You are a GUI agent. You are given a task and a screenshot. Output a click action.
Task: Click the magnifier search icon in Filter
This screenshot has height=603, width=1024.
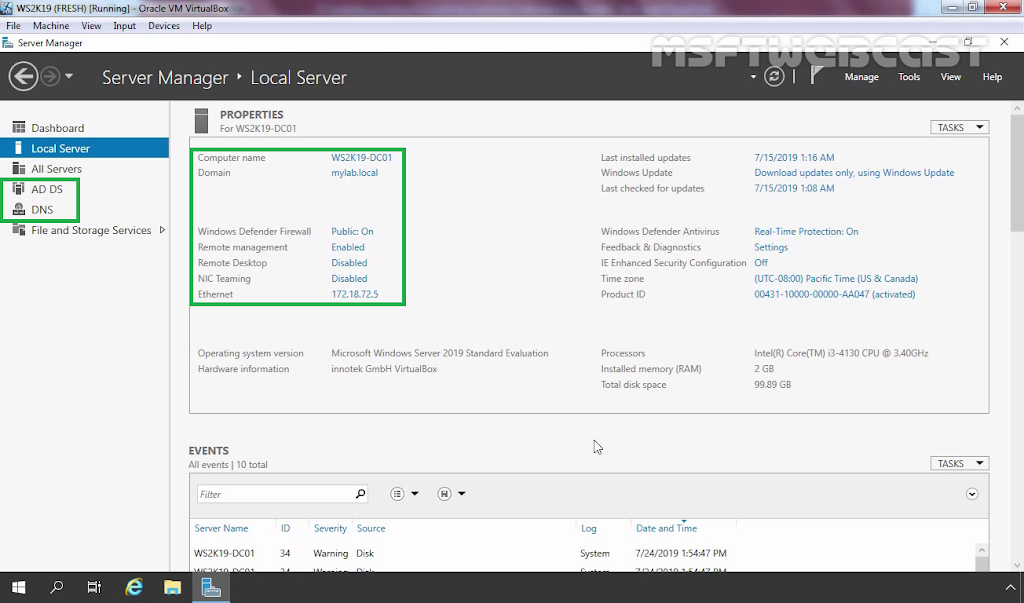pyautogui.click(x=360, y=494)
